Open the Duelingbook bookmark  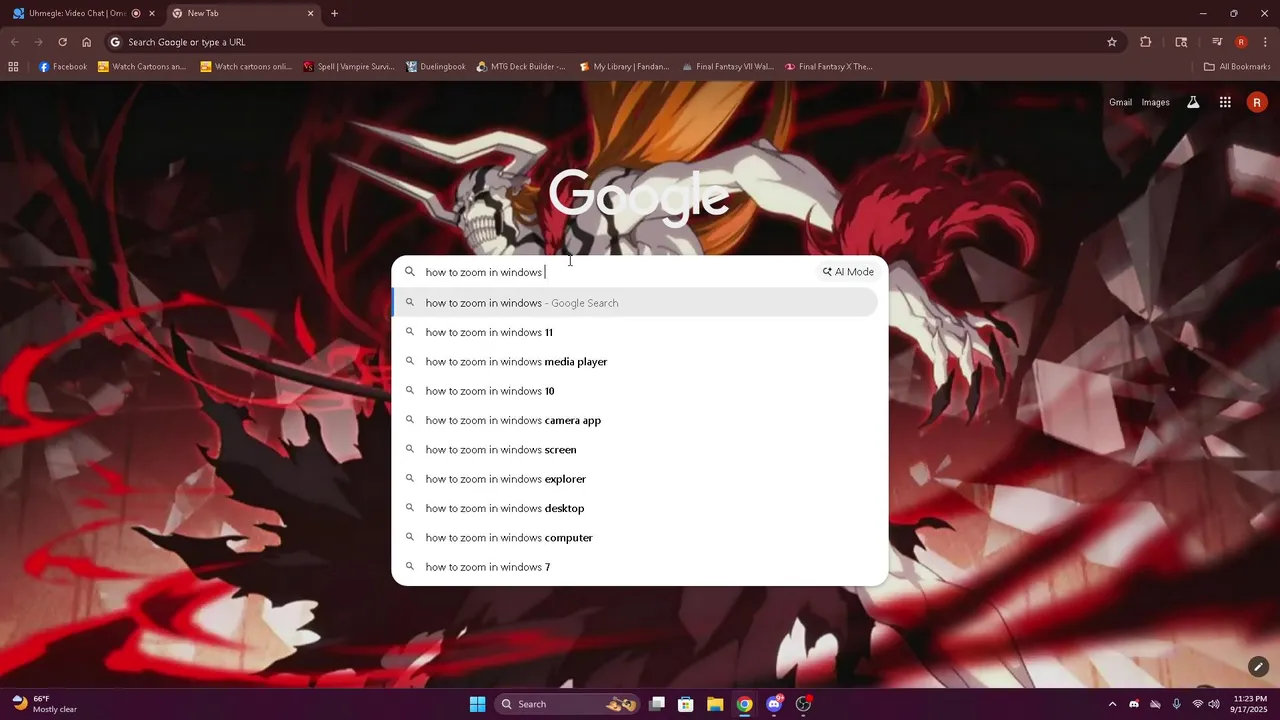(436, 67)
